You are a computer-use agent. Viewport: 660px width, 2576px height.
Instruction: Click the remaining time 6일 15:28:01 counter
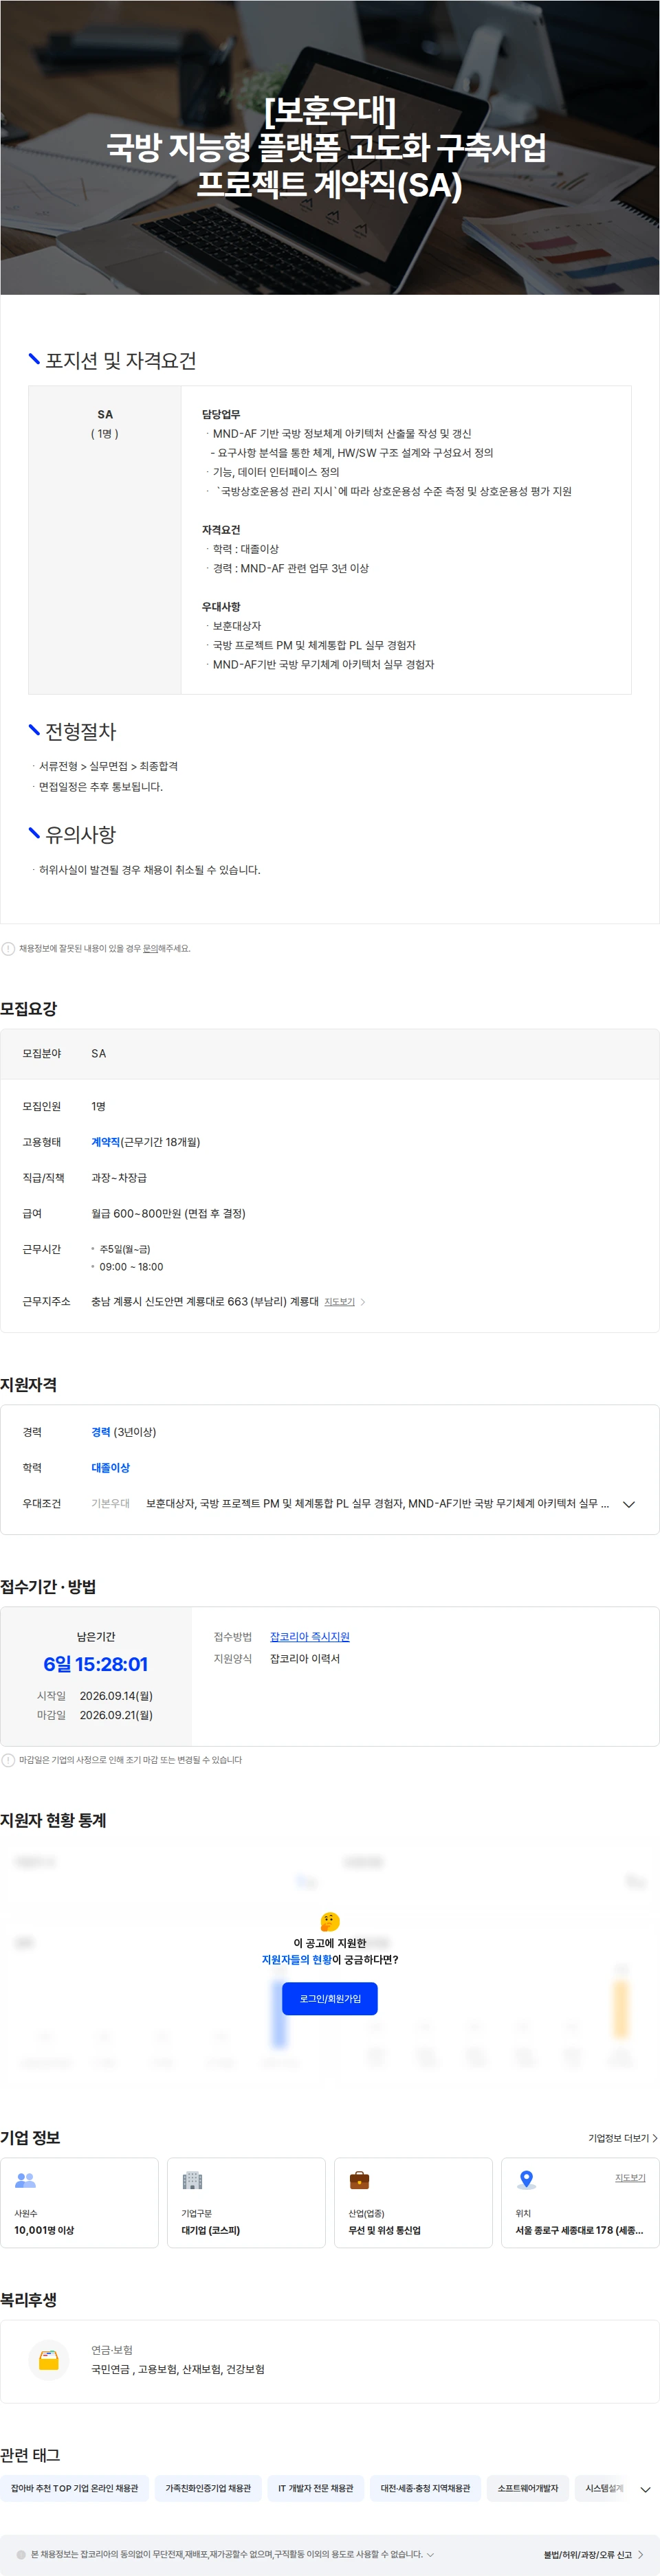95,1664
